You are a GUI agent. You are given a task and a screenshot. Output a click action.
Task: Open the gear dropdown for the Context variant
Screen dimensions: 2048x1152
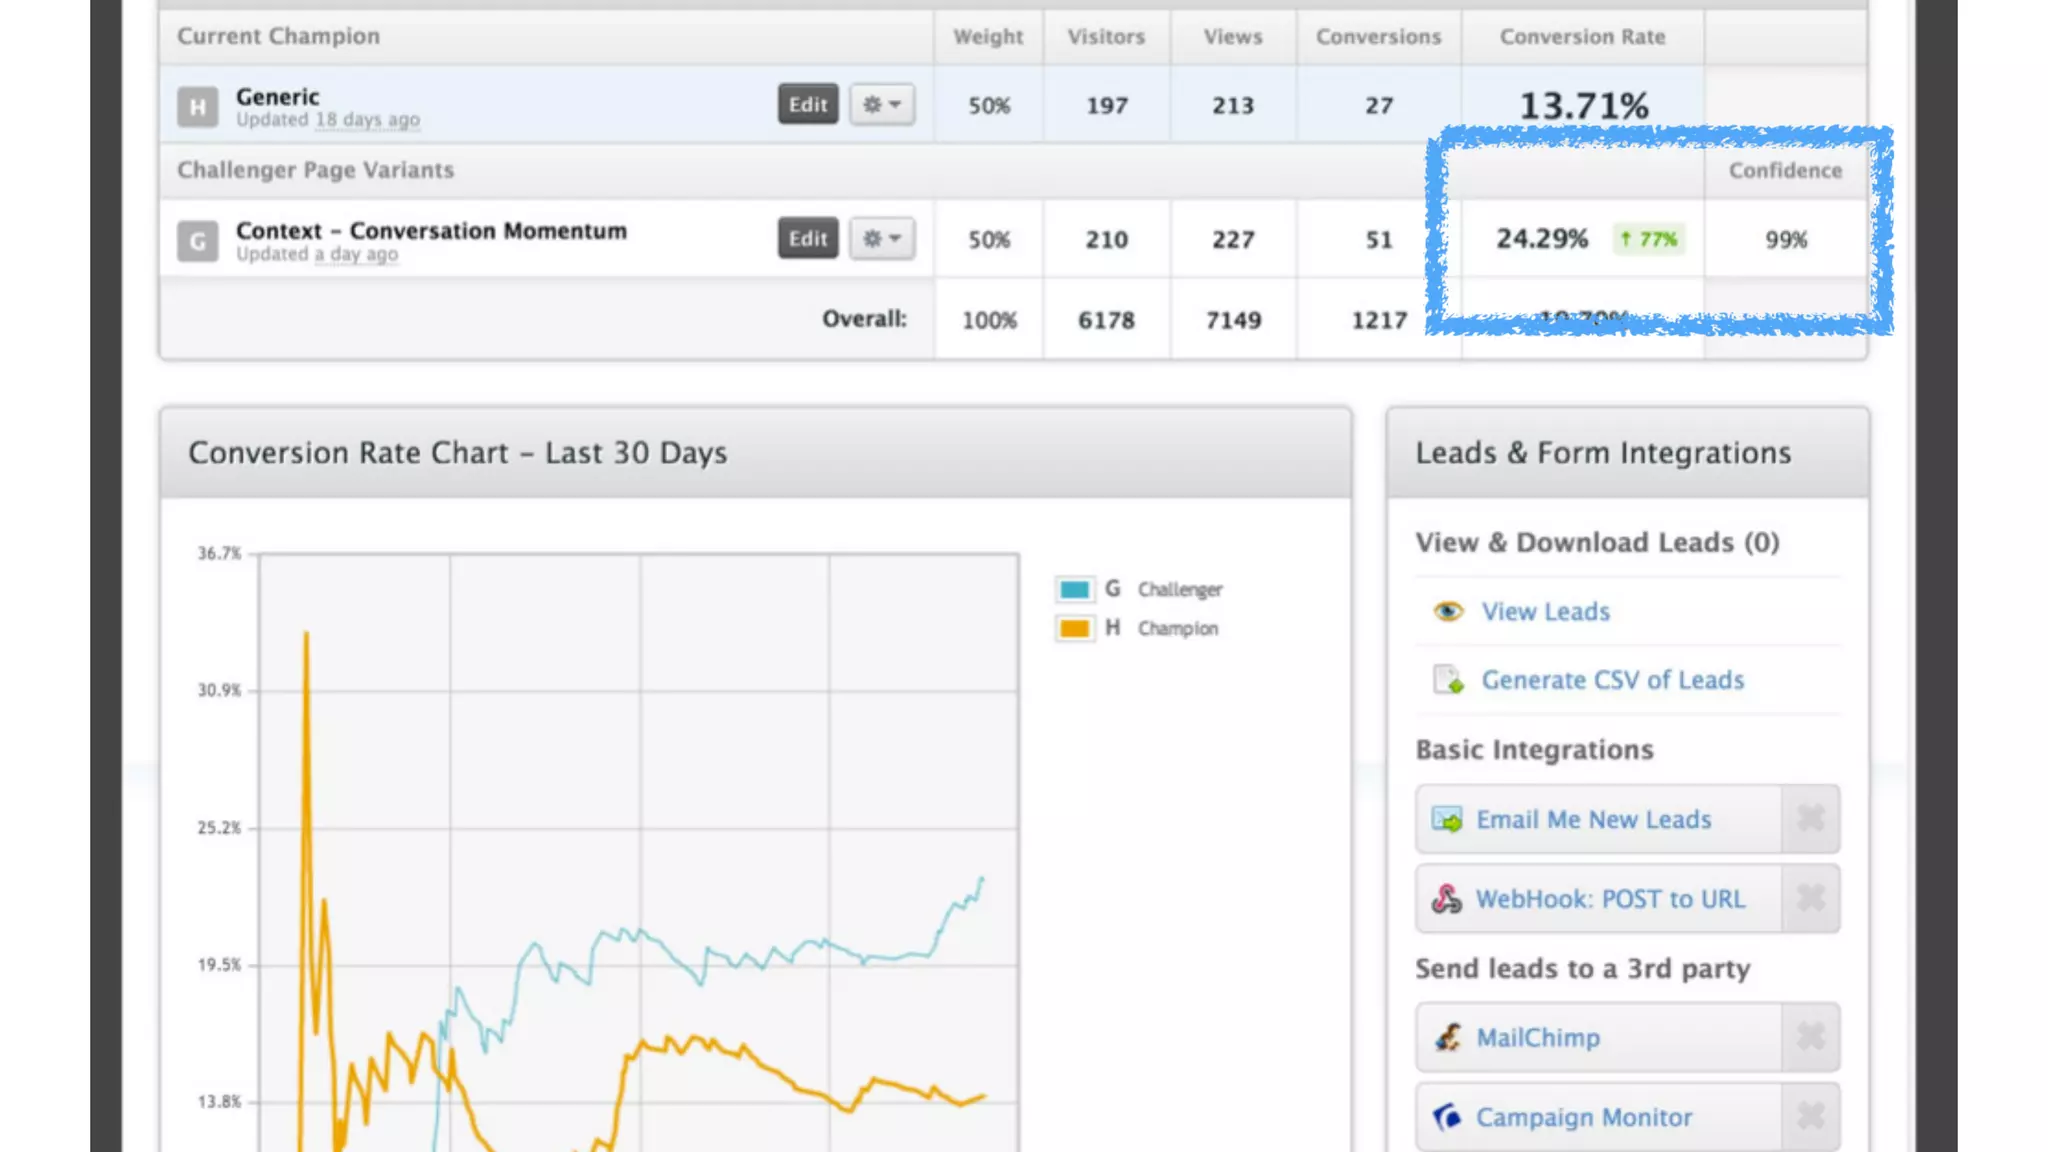(882, 239)
